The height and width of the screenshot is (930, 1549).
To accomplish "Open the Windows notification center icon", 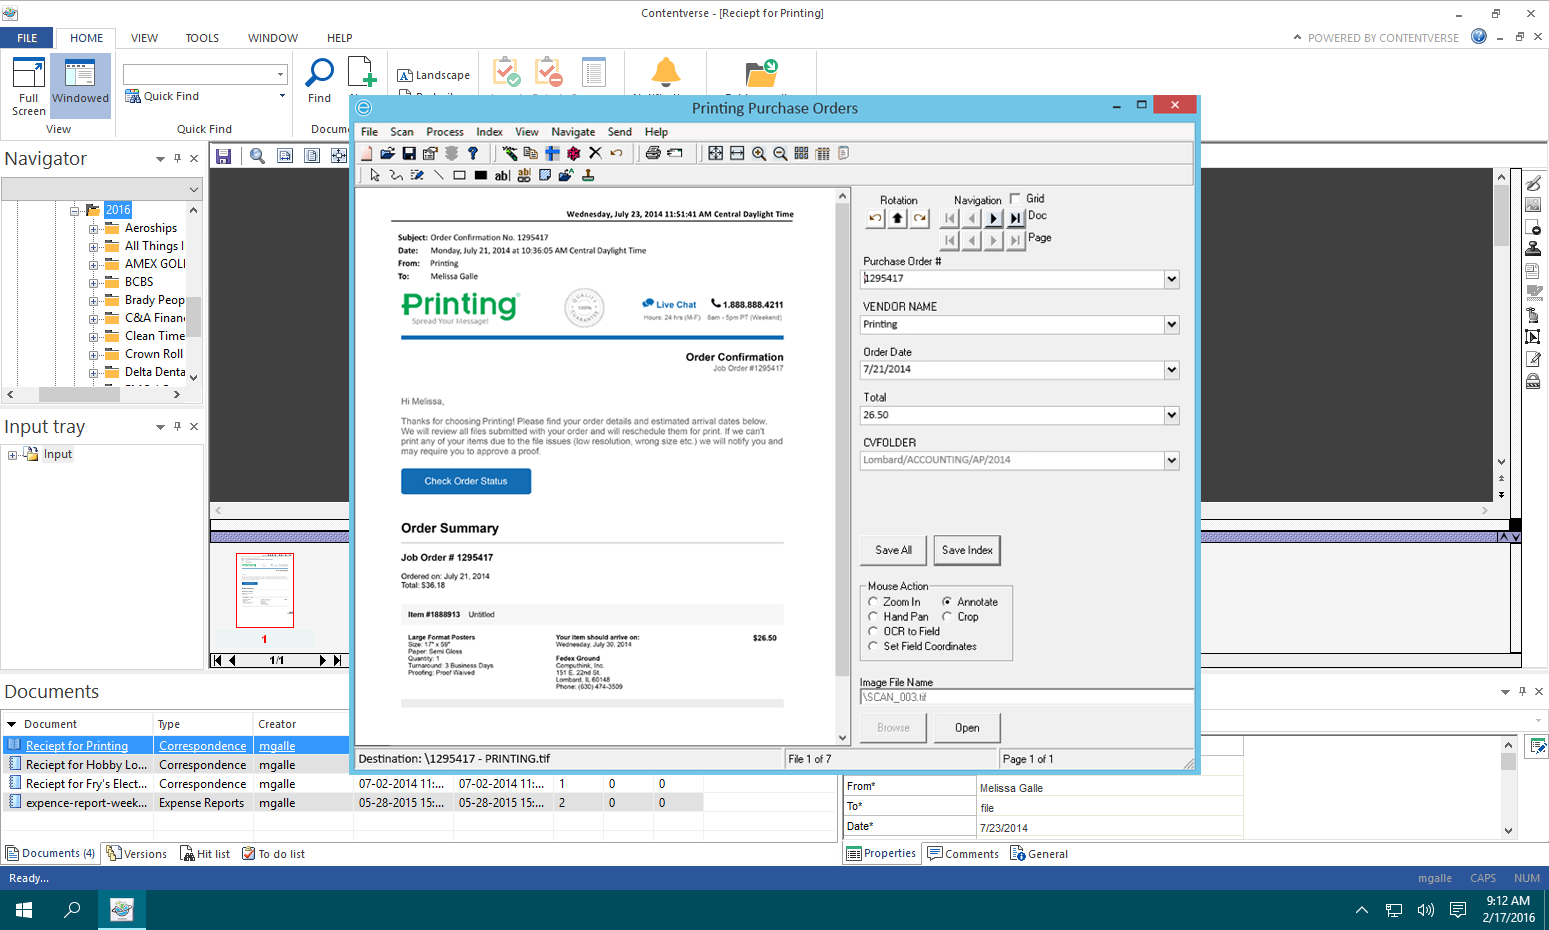I will tap(1458, 910).
